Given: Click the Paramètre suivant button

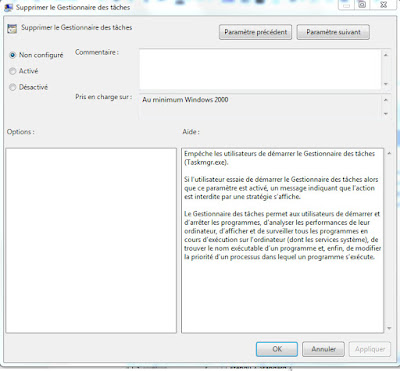Looking at the screenshot, I should pyautogui.click(x=333, y=32).
